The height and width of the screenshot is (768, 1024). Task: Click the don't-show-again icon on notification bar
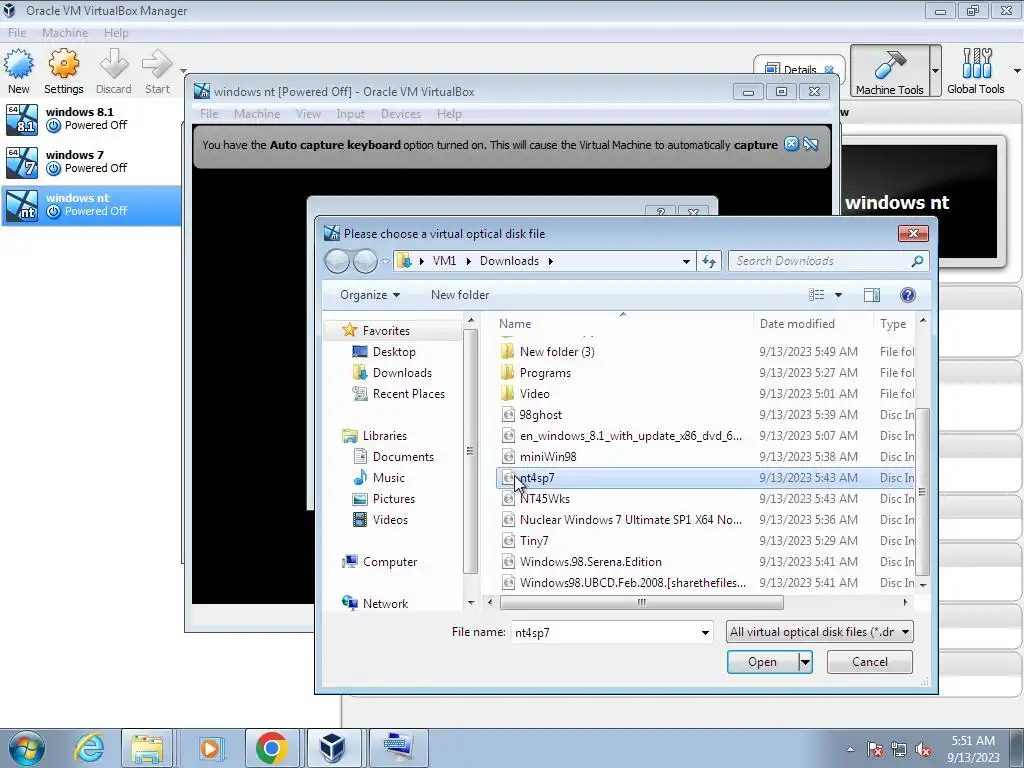[811, 144]
